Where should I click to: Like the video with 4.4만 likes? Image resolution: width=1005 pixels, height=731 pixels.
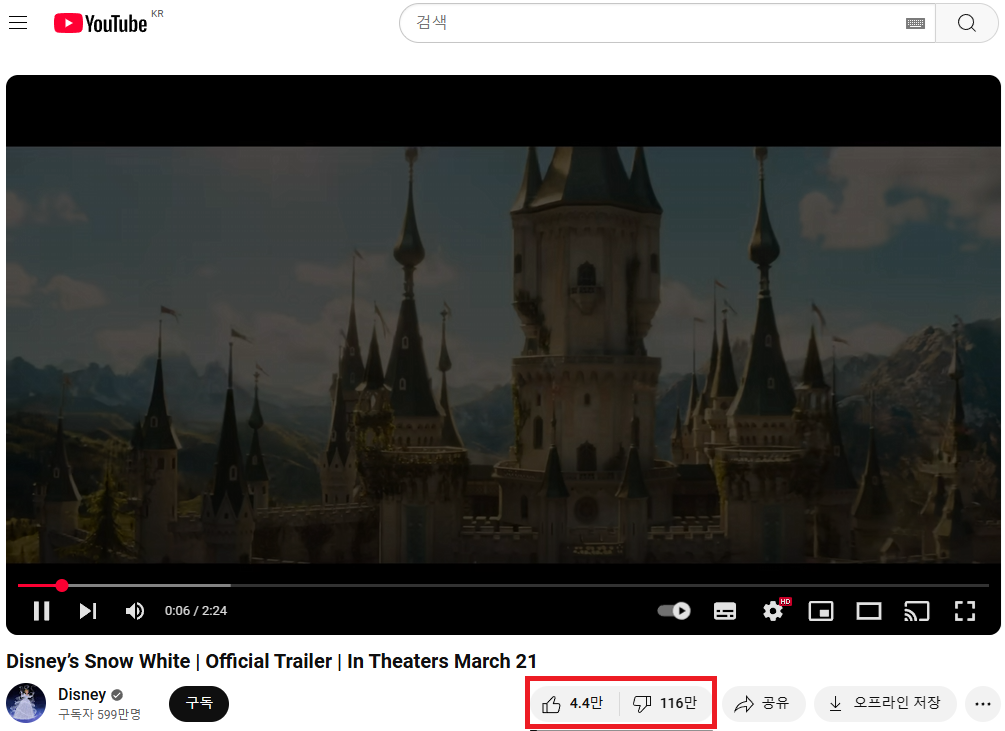point(572,703)
